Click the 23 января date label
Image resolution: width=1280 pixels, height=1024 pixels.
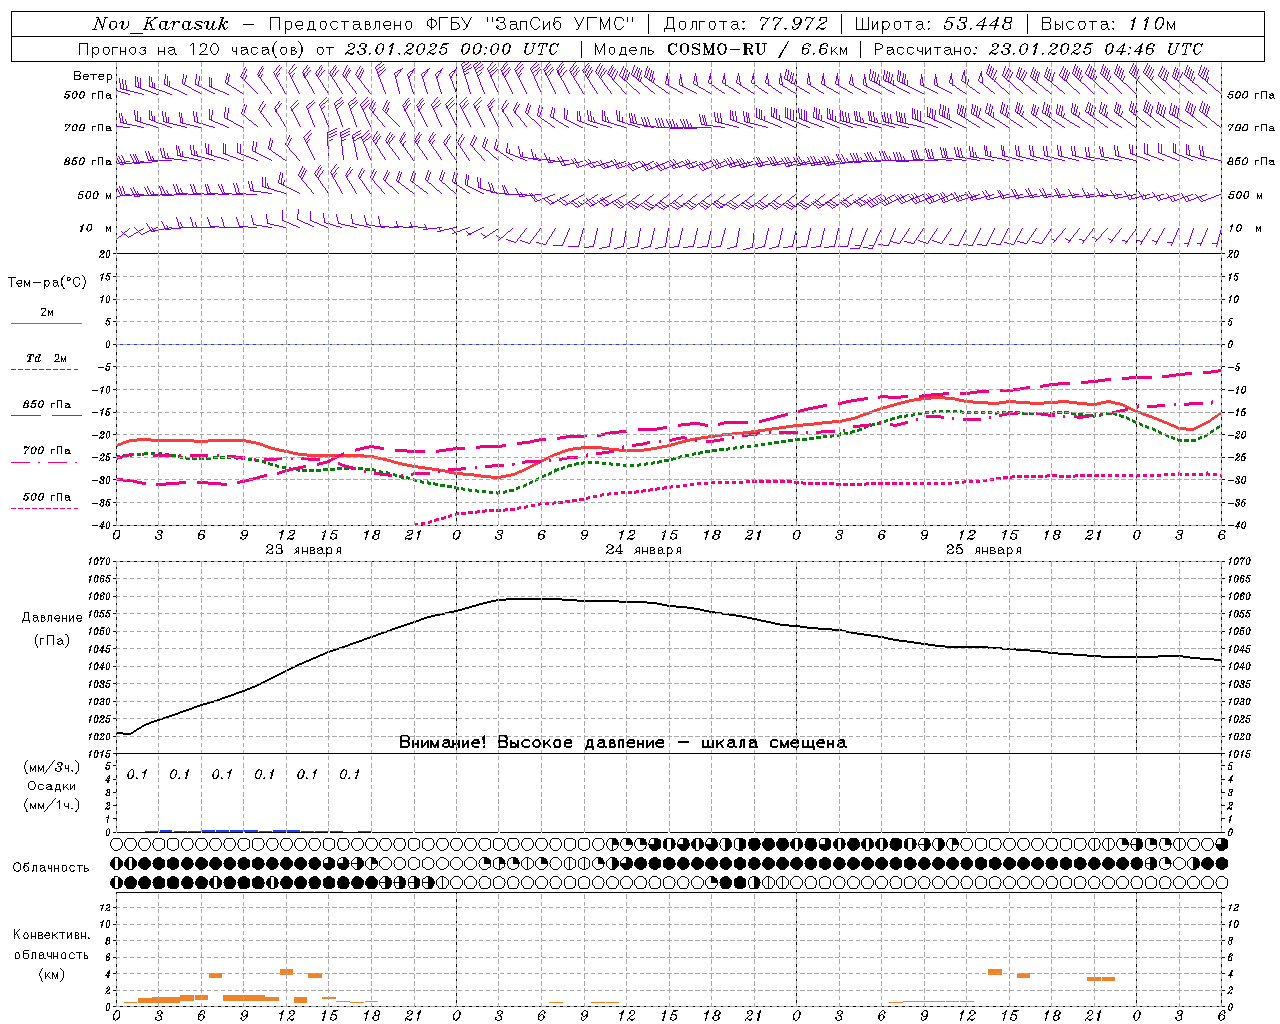(304, 550)
